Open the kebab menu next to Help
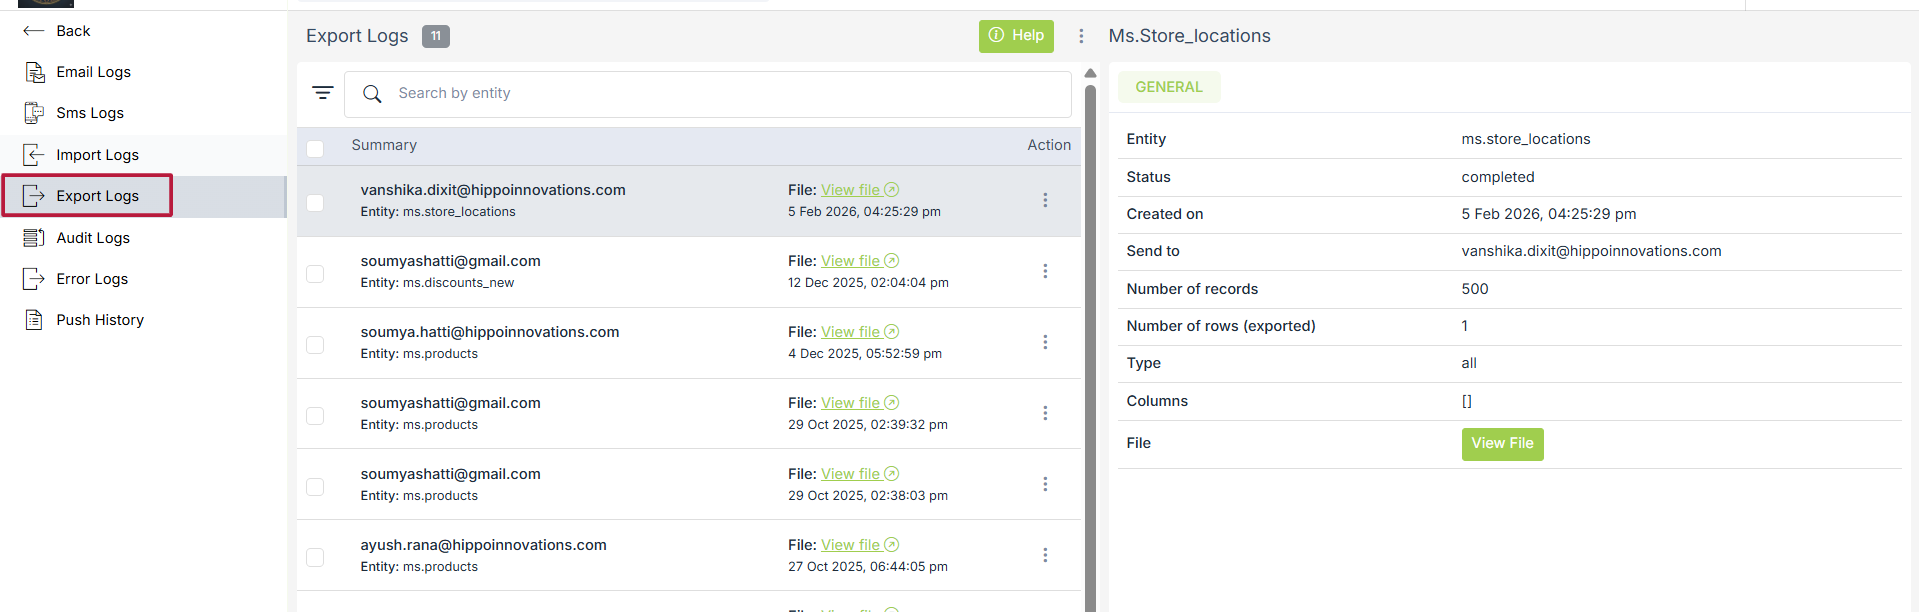 point(1081,36)
